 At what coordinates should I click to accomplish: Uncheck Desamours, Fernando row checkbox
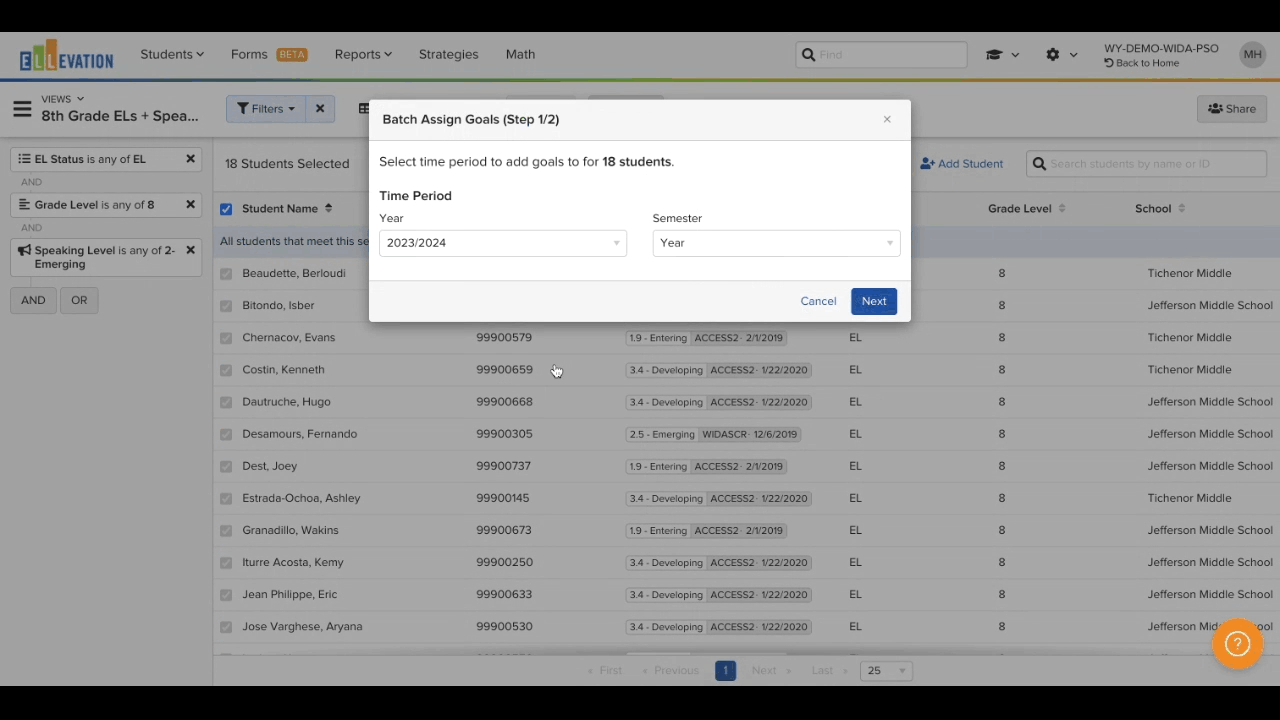tap(226, 434)
